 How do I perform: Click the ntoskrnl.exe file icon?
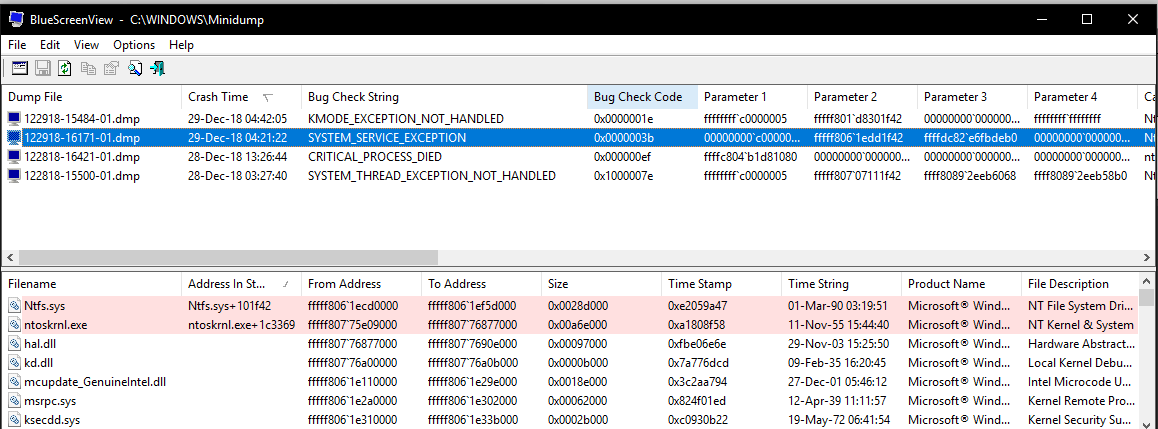(15, 324)
